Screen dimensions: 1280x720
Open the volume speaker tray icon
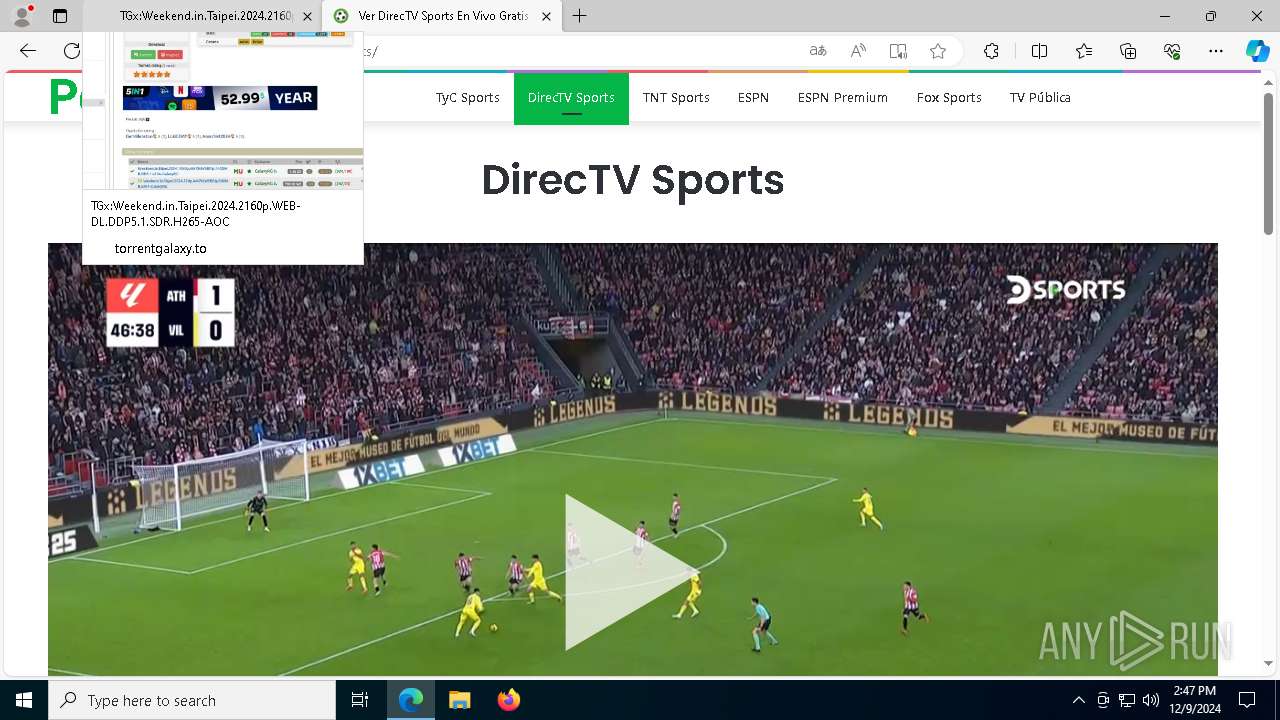click(x=1151, y=700)
